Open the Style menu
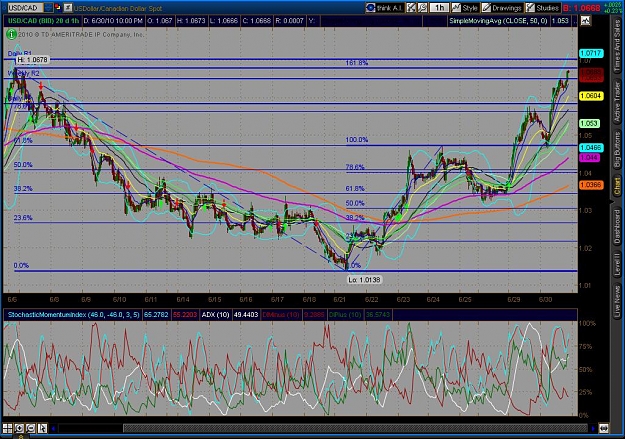Image resolution: width=625 pixels, height=439 pixels. point(465,8)
